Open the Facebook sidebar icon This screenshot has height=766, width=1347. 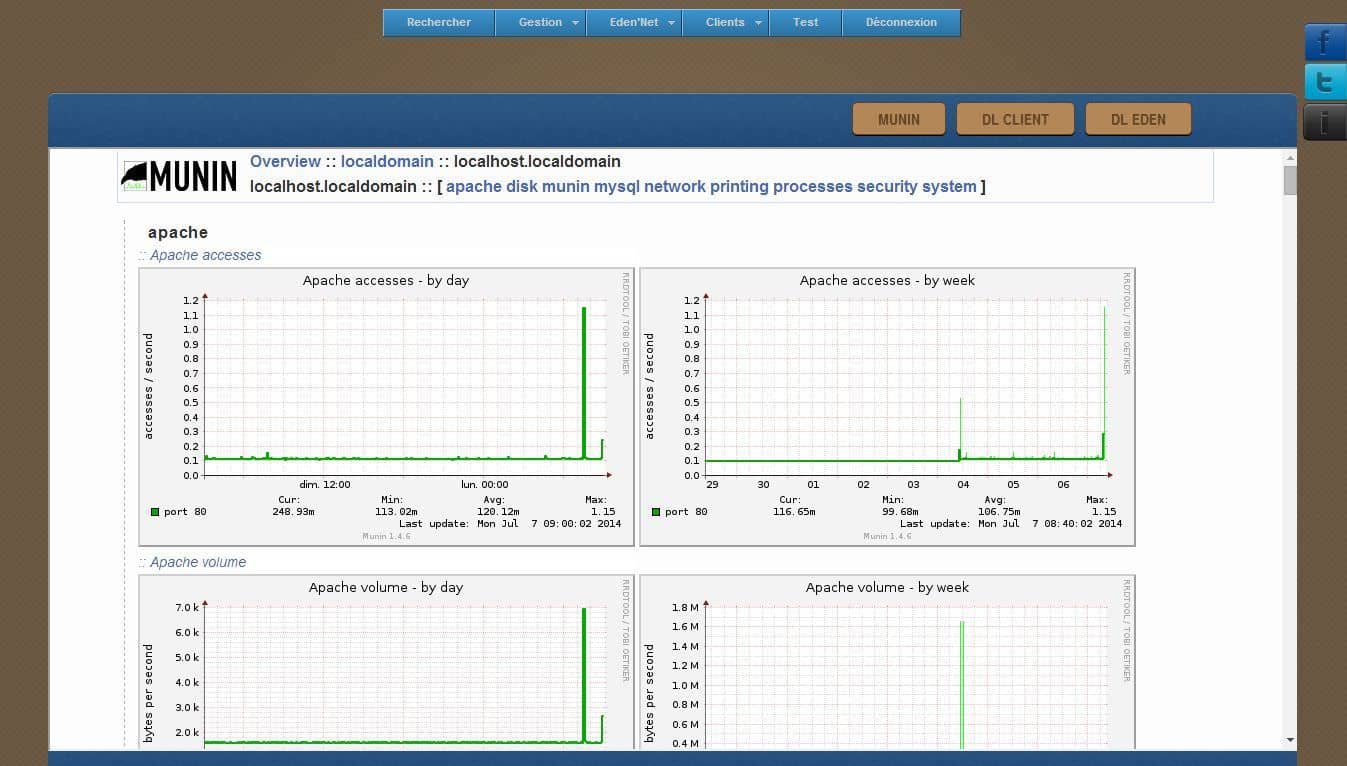pos(1325,42)
